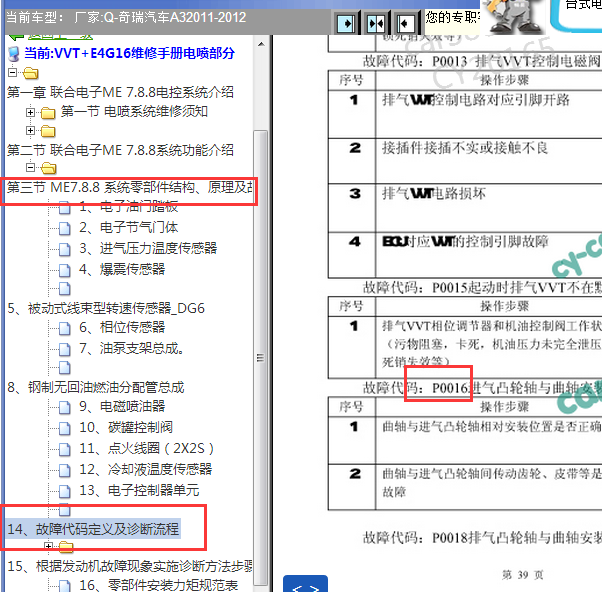Collapse the 第三节 ME7.8.8 section node
This screenshot has width=602, height=592.
point(30,167)
